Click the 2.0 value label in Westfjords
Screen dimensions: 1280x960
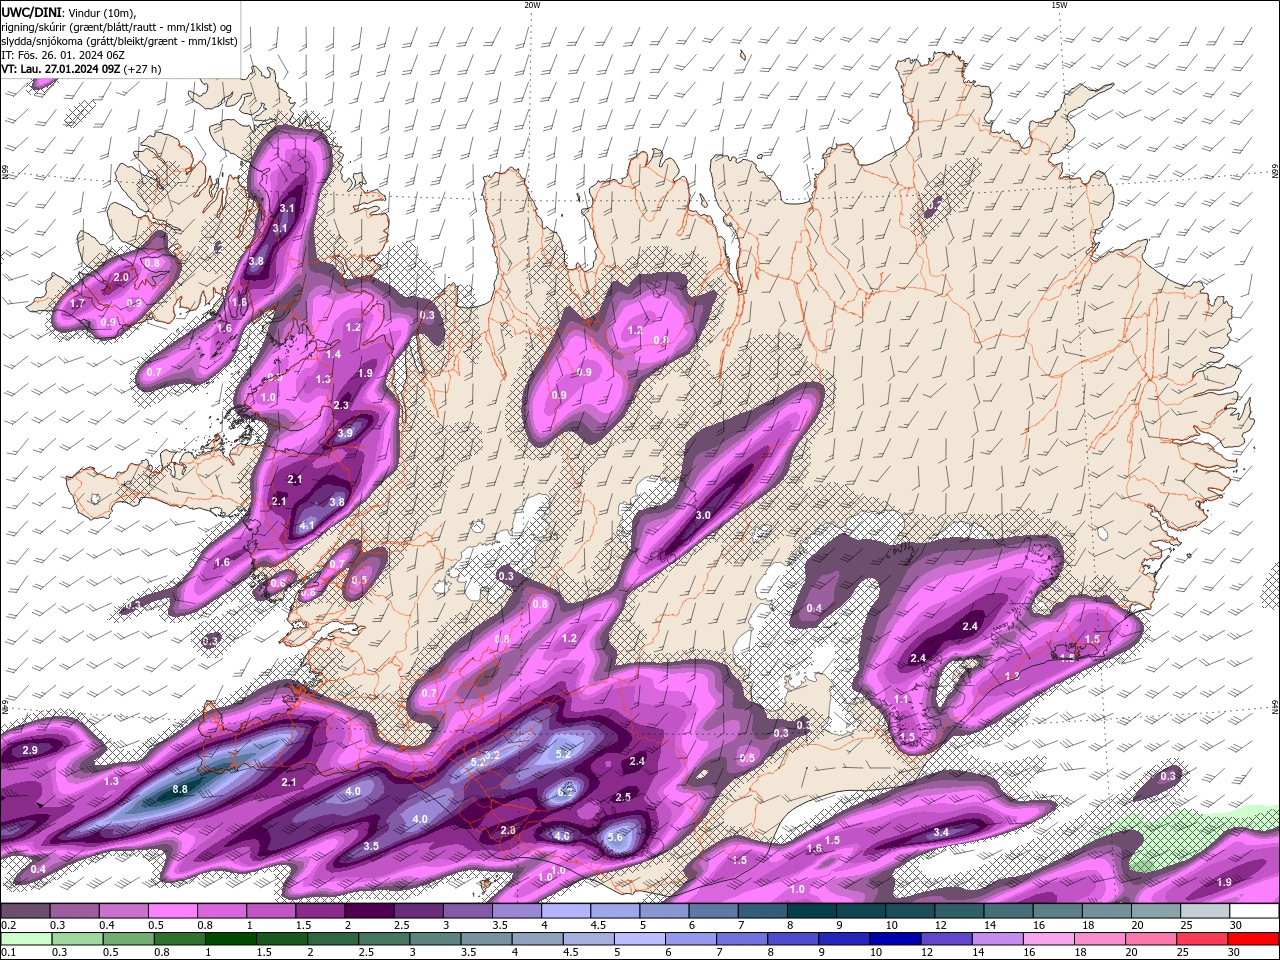121,277
